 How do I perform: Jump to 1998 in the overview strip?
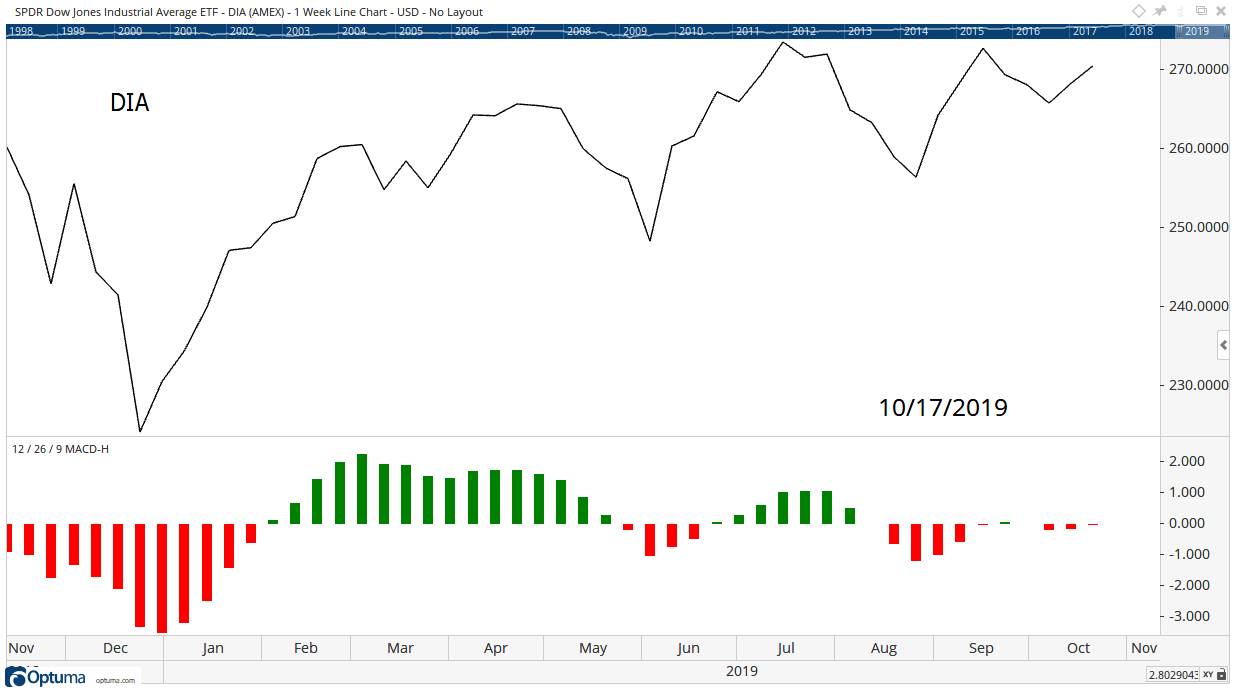19,31
